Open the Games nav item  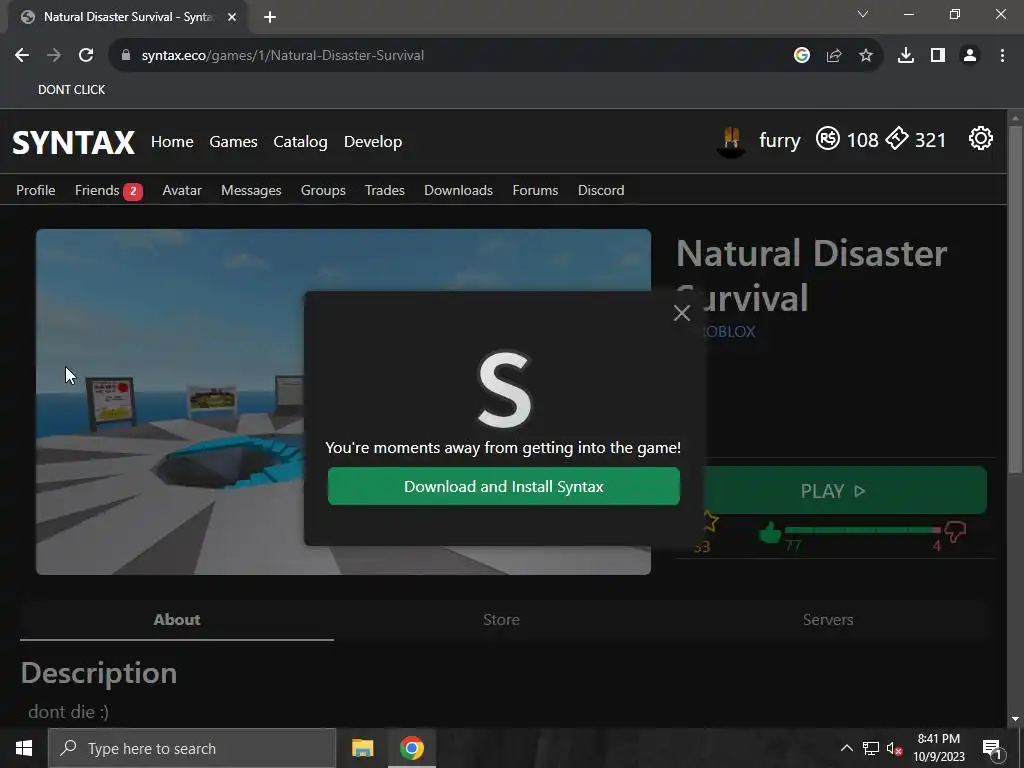click(233, 142)
